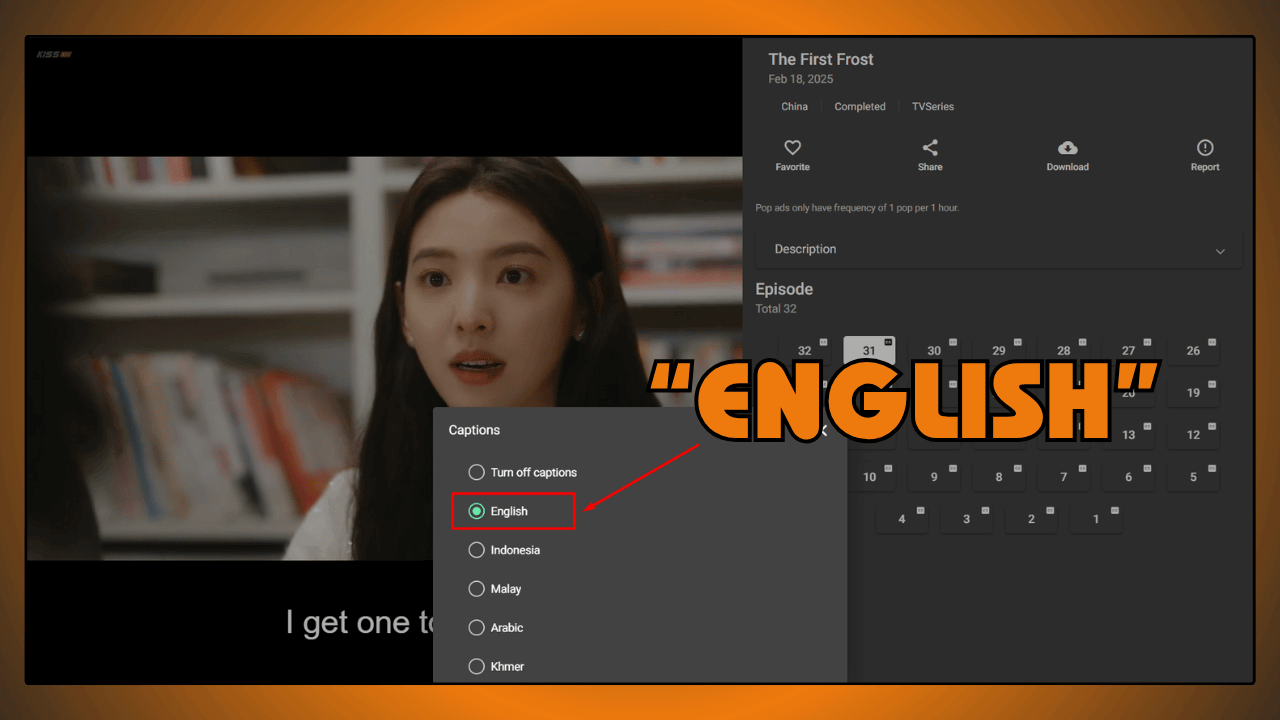Viewport: 1280px width, 720px height.
Task: Select English captions radio button
Action: click(477, 511)
